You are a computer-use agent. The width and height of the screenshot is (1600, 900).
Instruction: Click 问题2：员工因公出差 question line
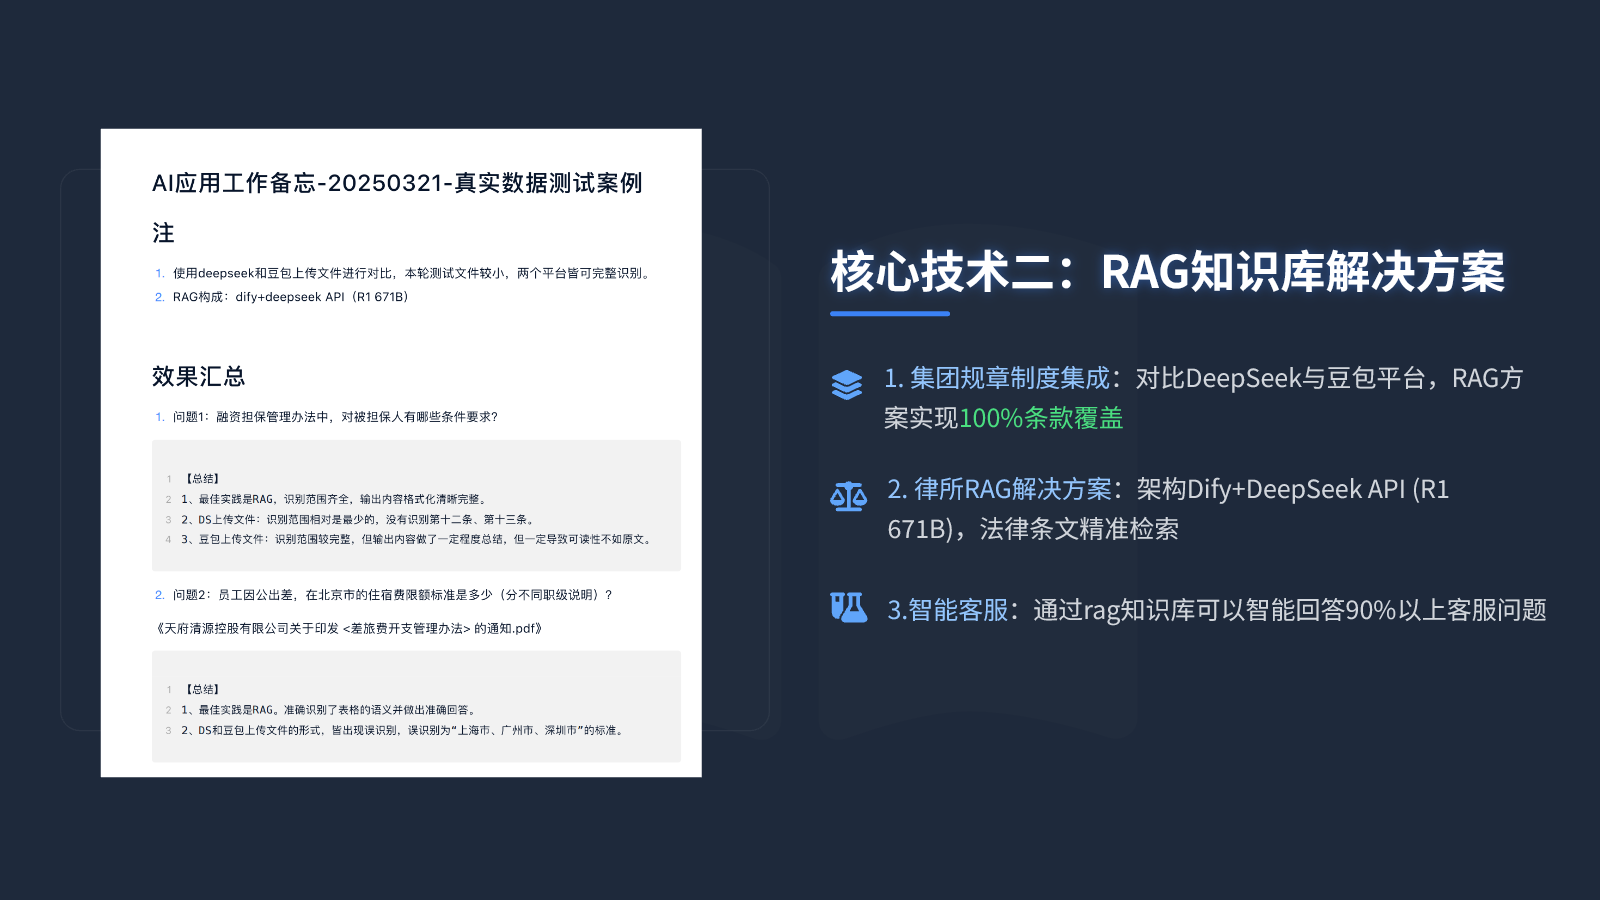(x=393, y=595)
